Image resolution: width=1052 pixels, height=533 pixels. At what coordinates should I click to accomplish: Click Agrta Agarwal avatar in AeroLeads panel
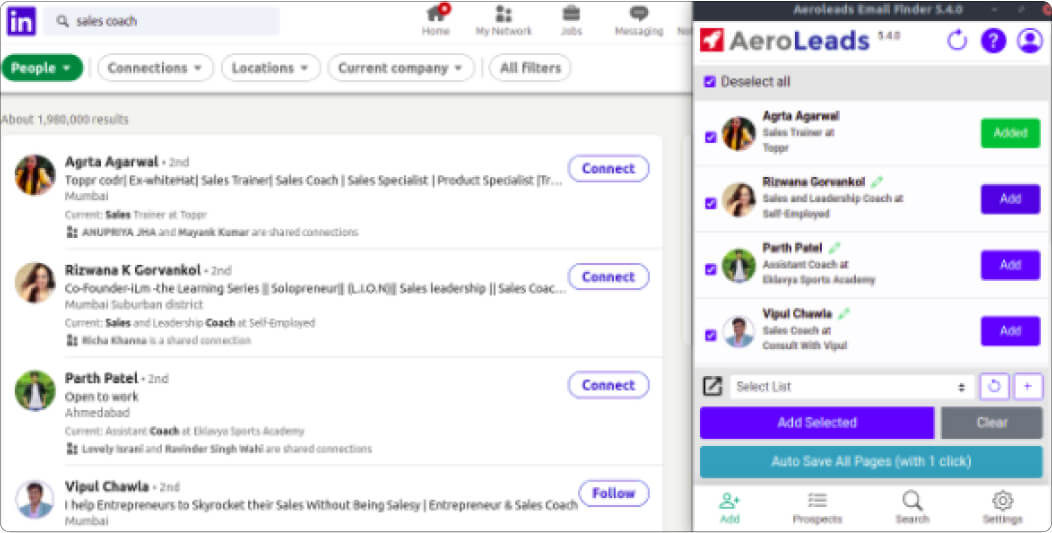(739, 133)
